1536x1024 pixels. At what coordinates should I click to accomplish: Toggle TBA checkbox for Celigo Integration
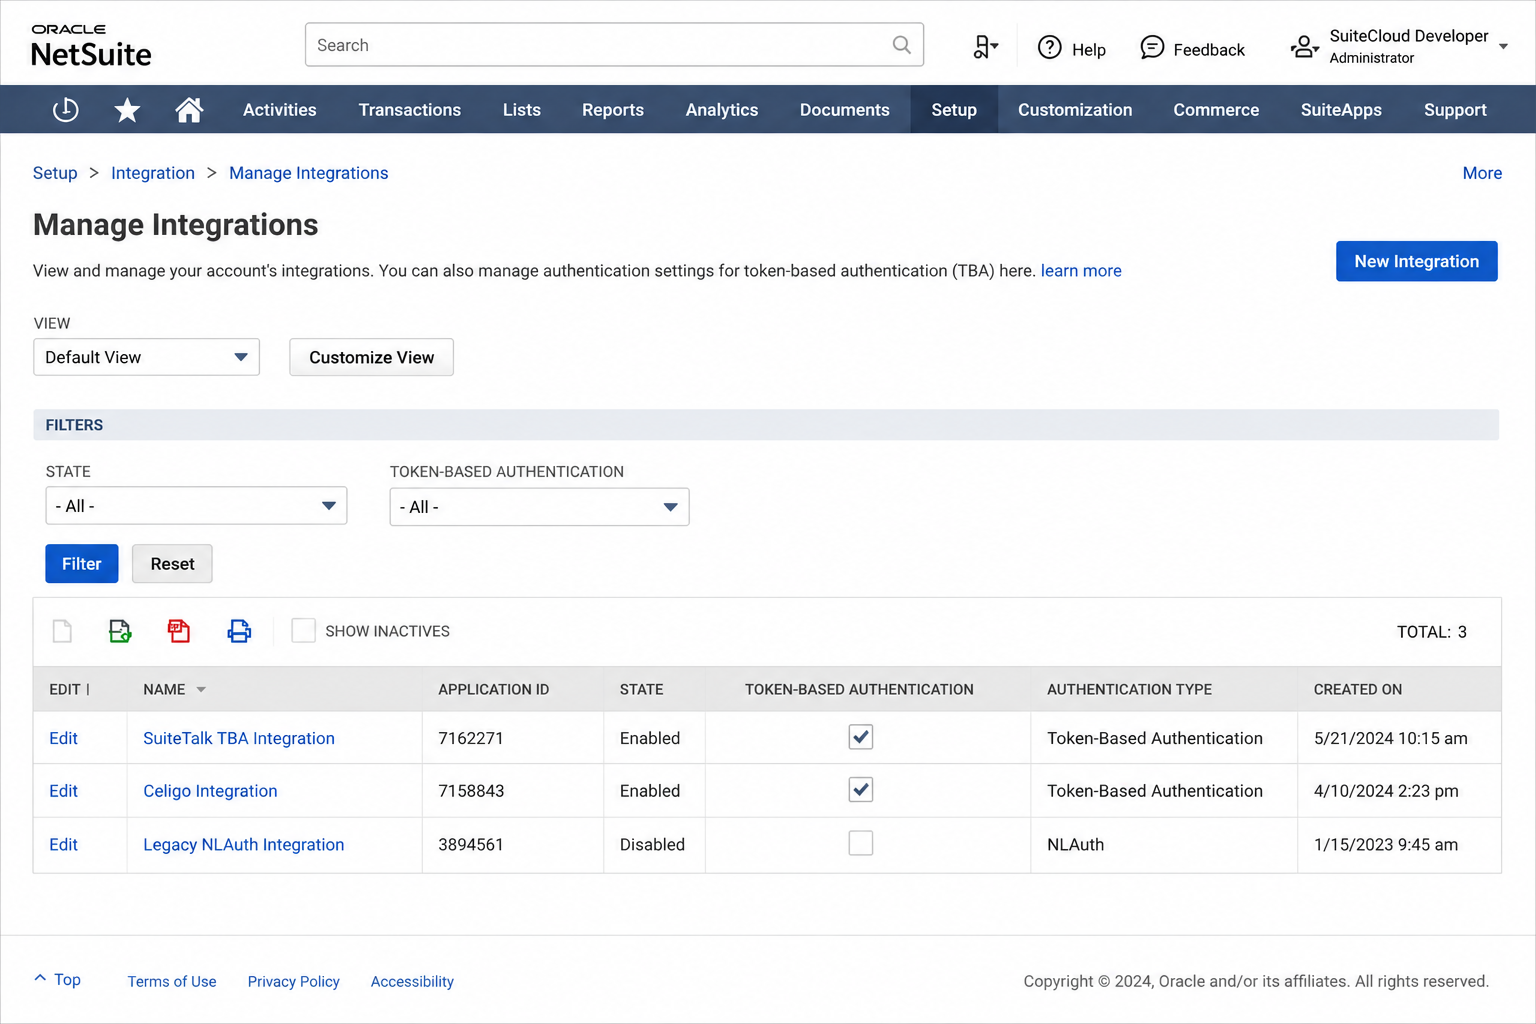(860, 790)
